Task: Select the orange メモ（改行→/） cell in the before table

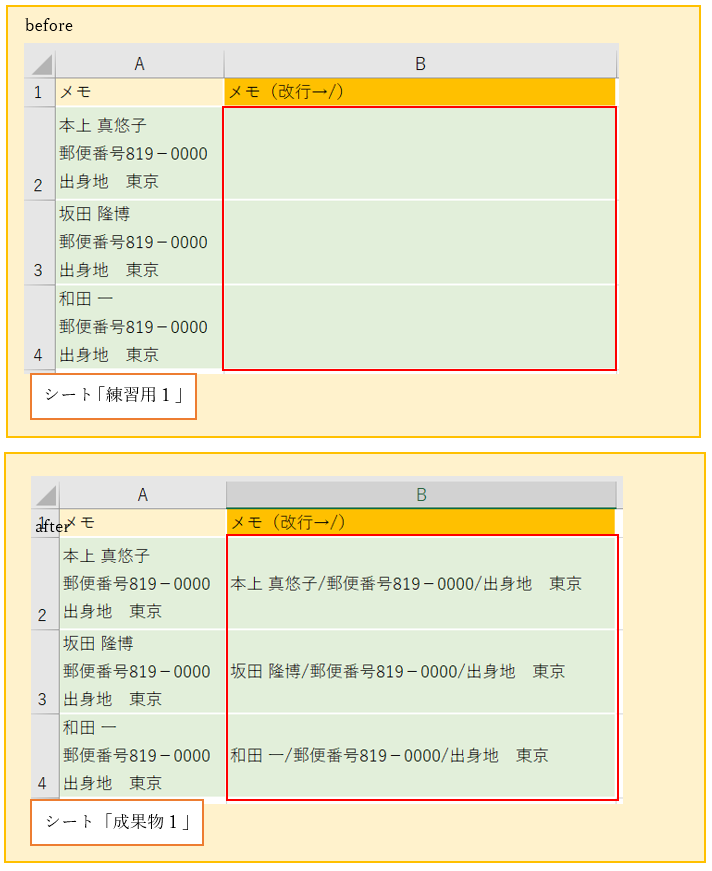Action: 420,92
